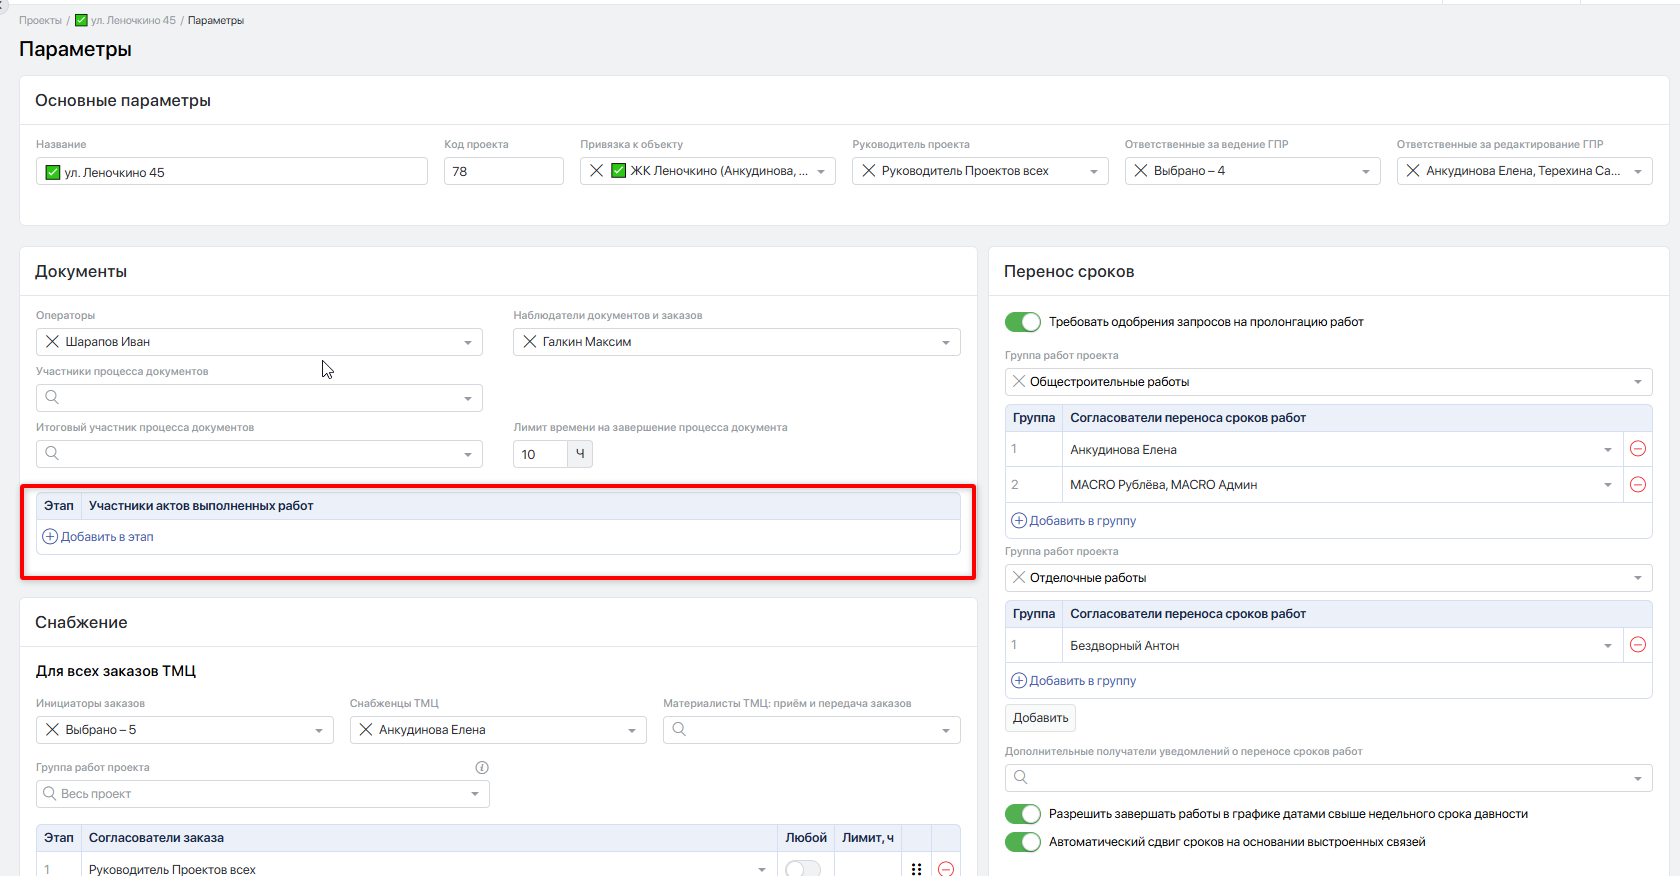Click the info icon near Группа работ проекта
The height and width of the screenshot is (876, 1680).
[482, 768]
